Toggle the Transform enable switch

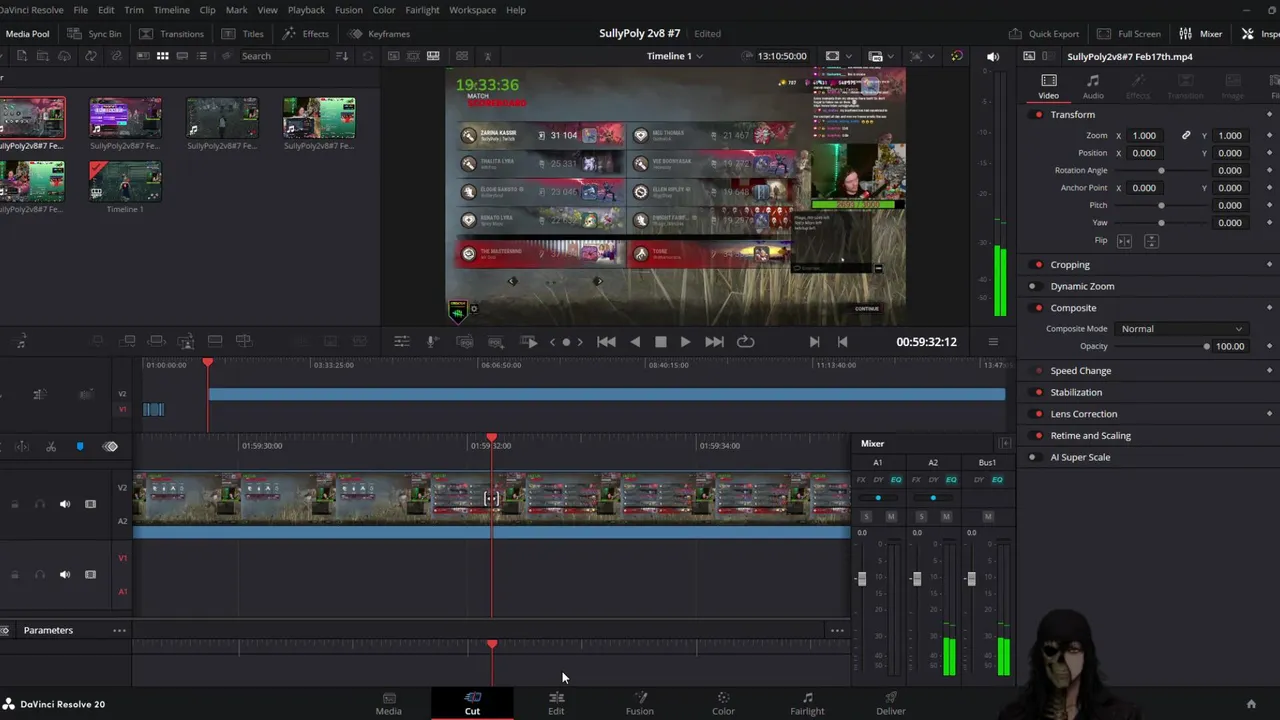point(1038,115)
